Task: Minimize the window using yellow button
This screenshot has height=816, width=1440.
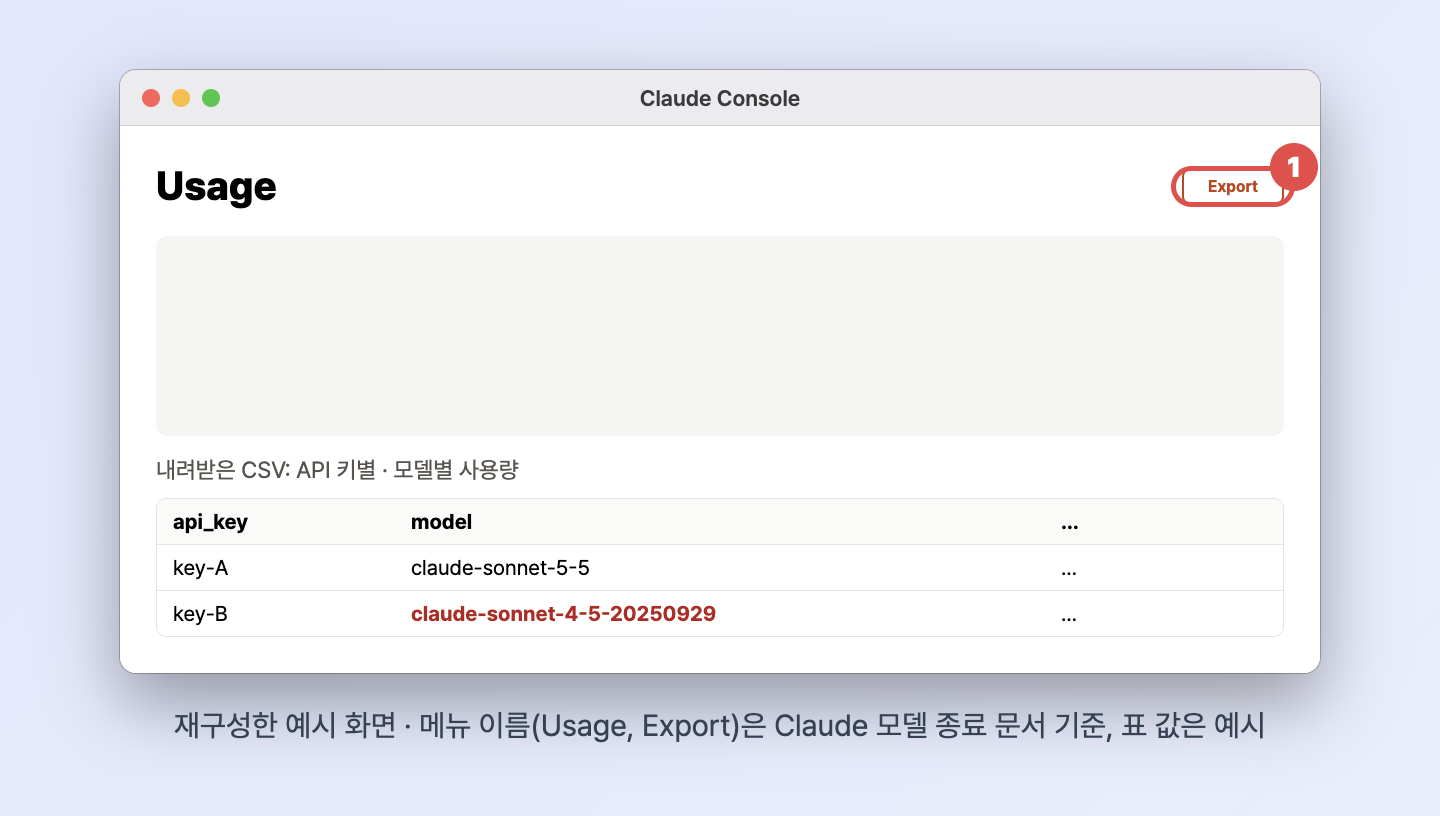Action: tap(181, 98)
